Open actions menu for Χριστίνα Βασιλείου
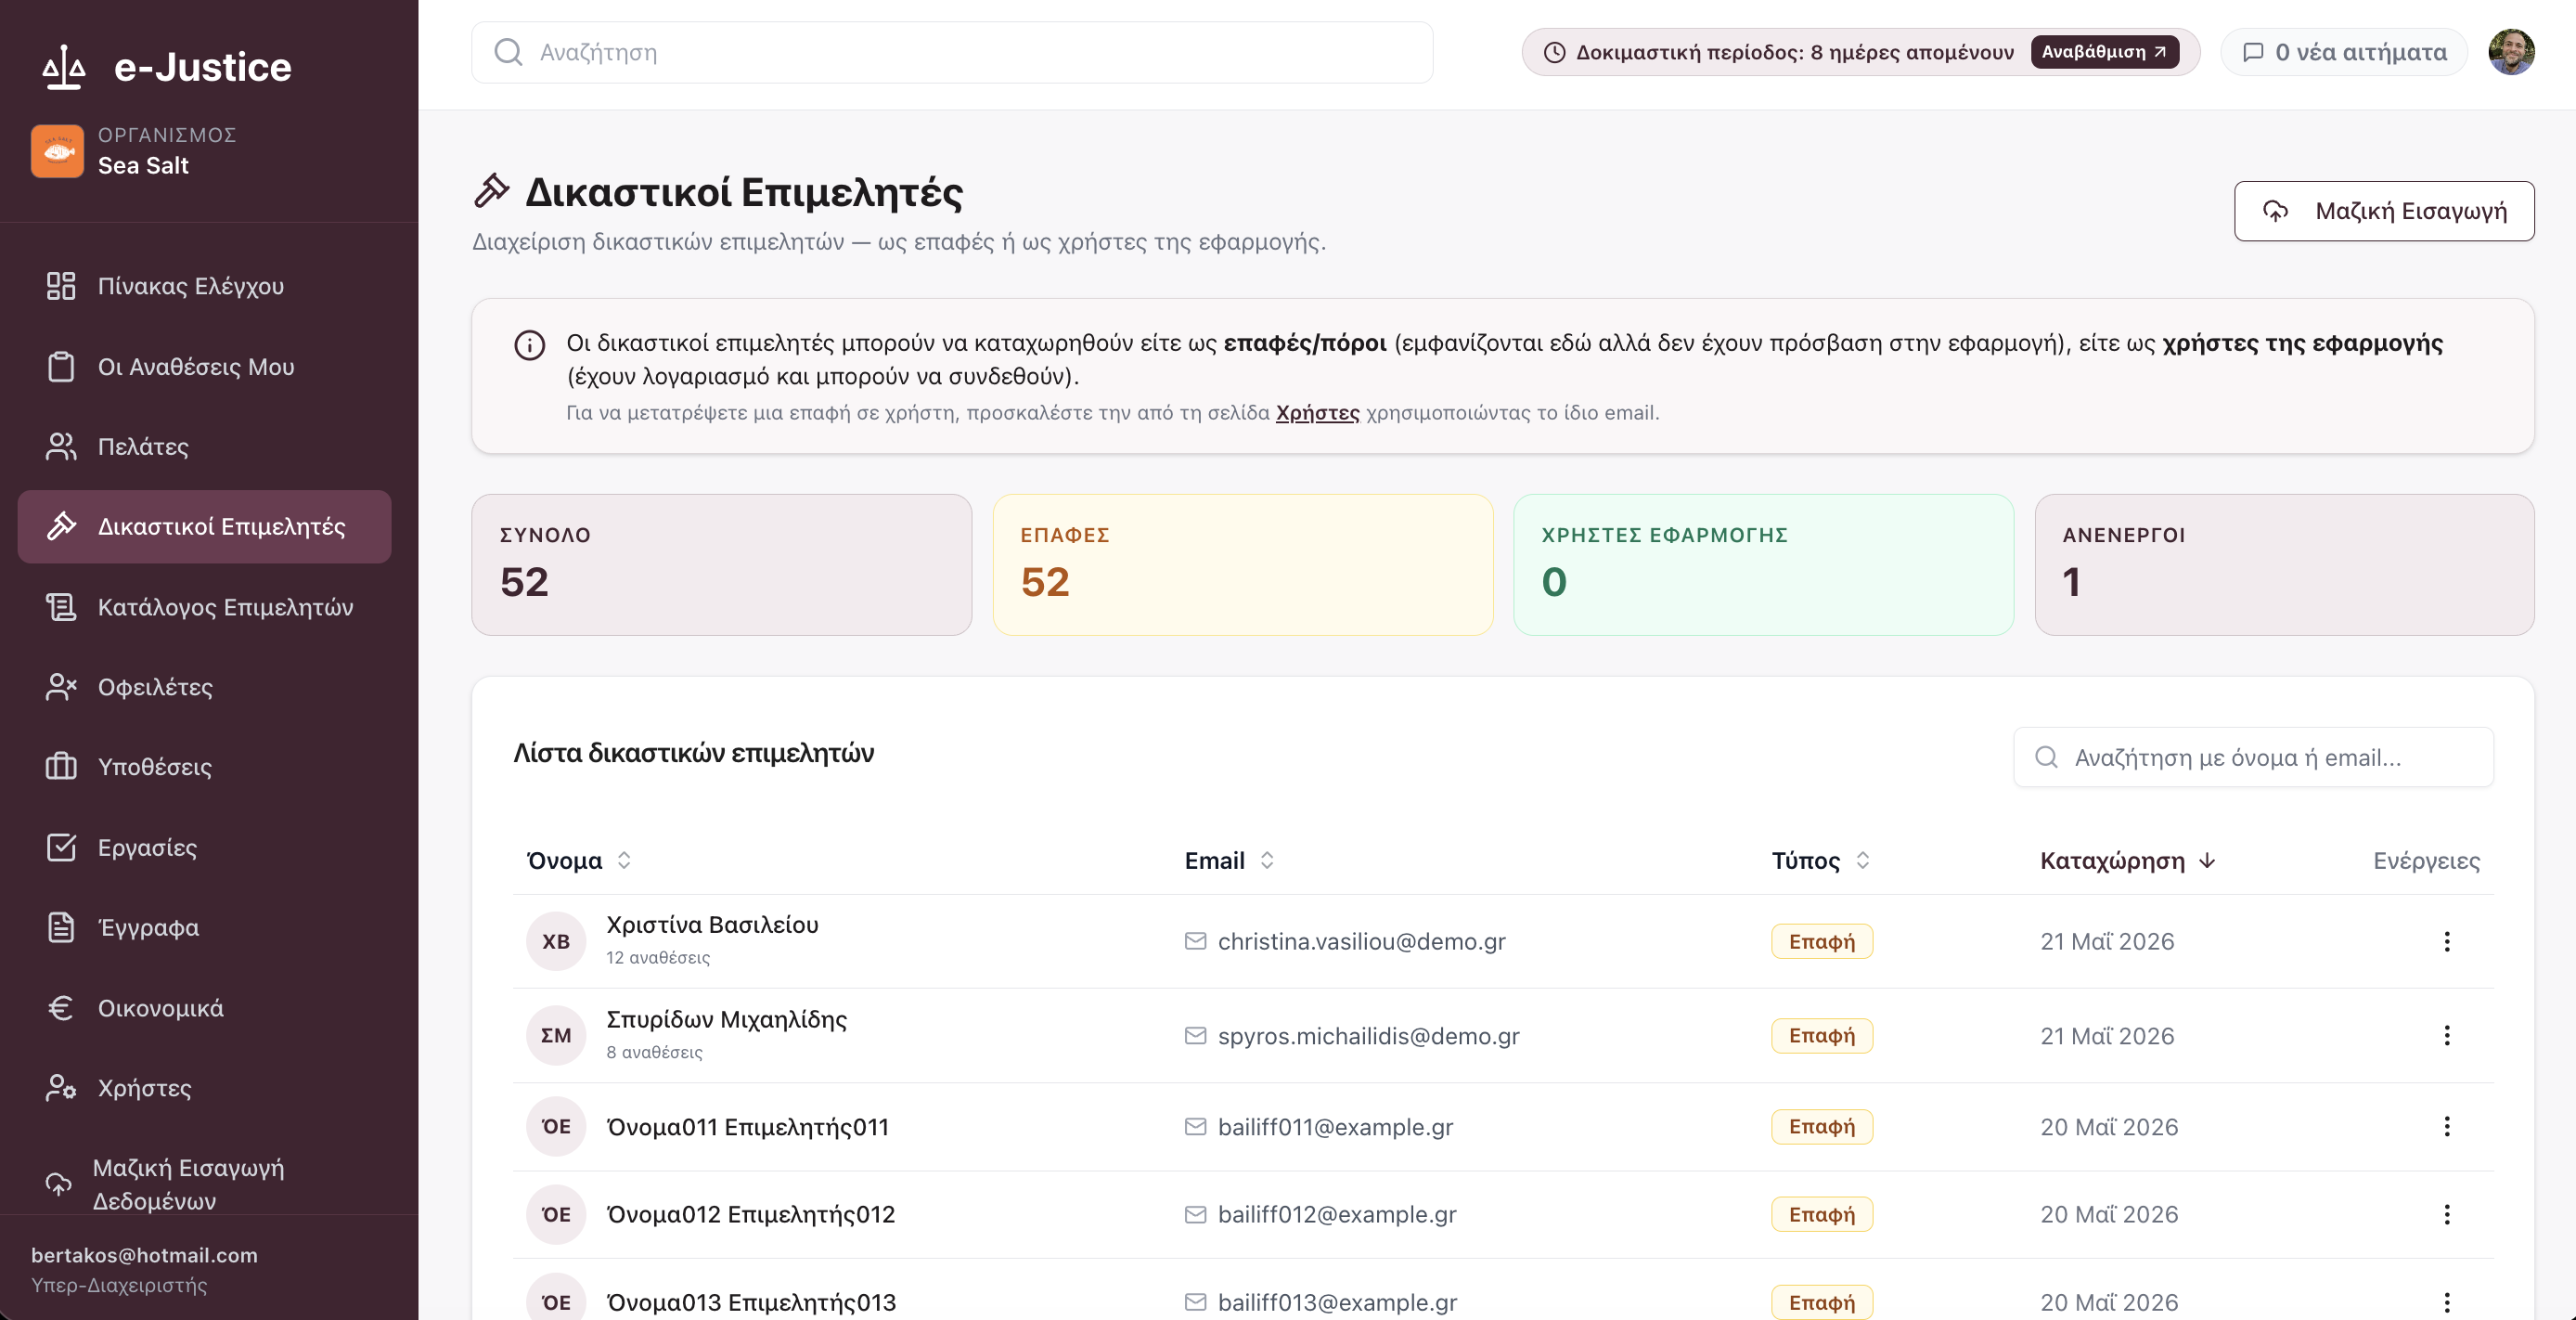 (x=2446, y=941)
